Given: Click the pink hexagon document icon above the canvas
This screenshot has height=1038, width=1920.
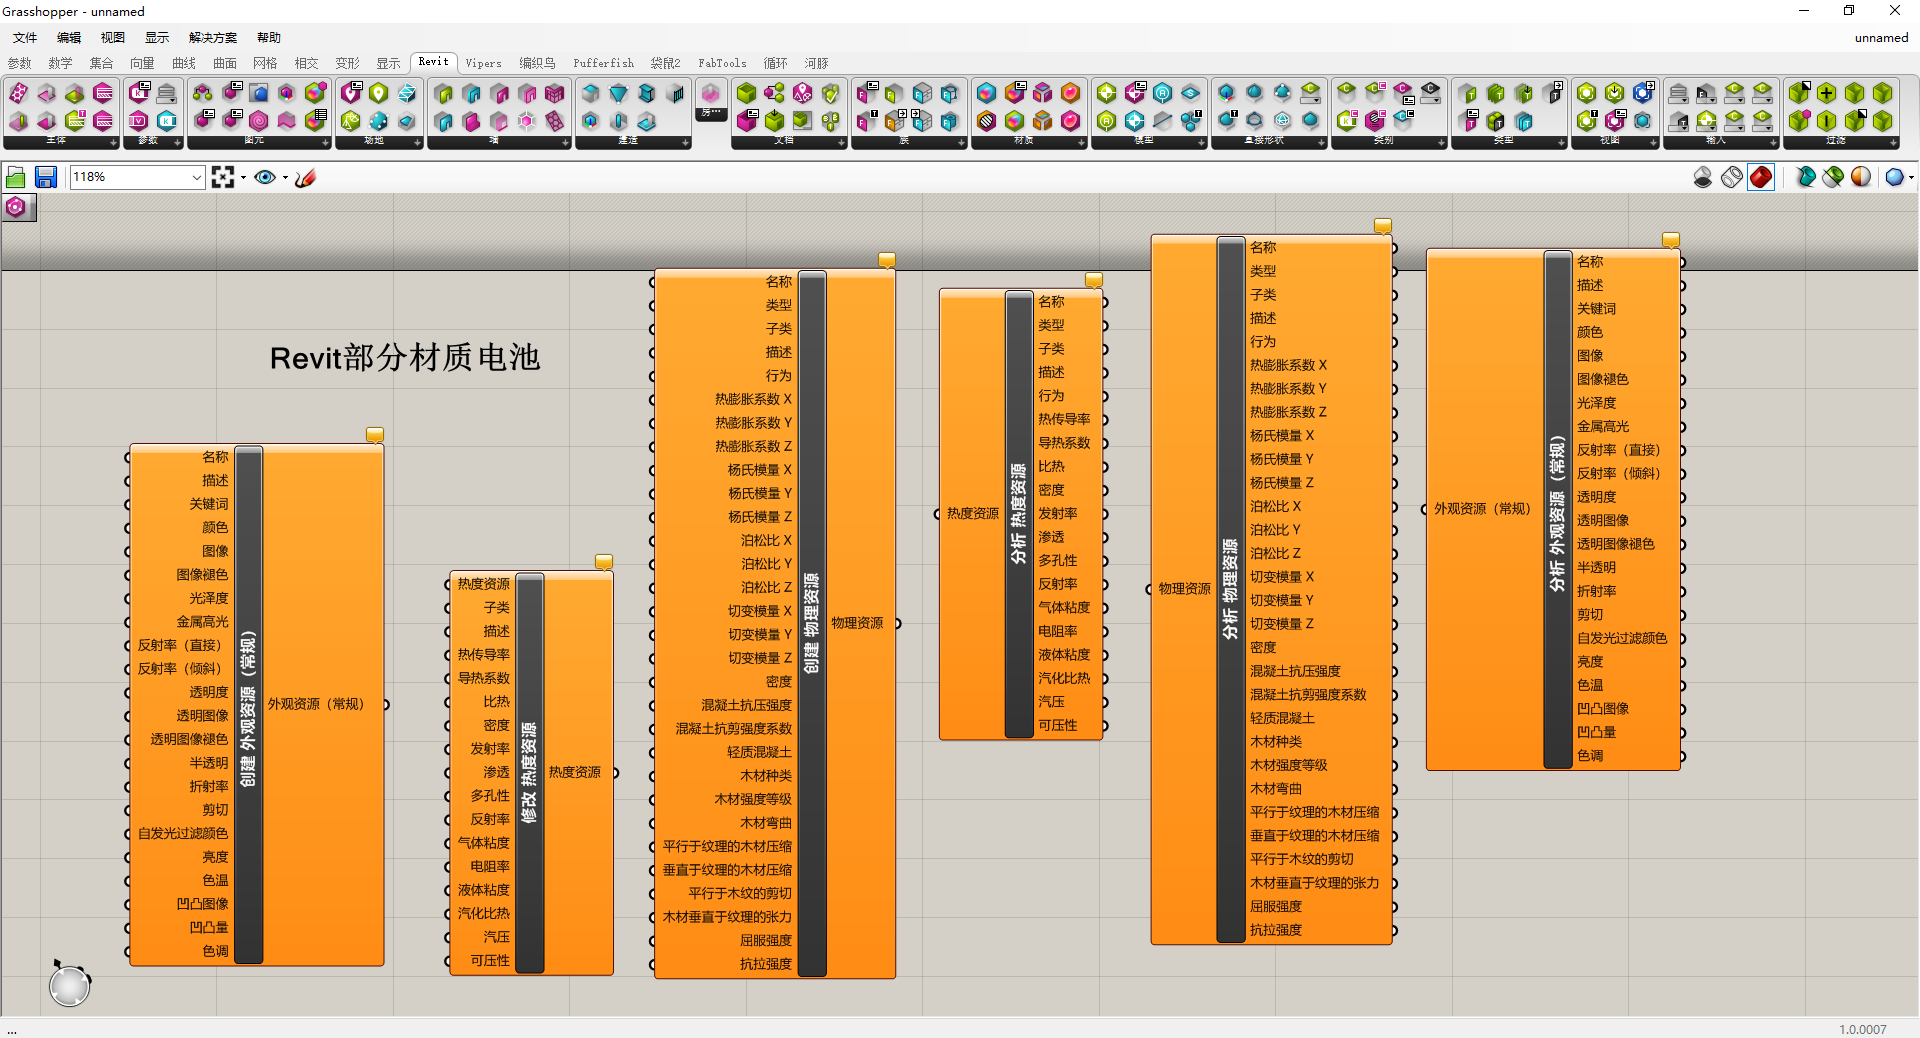Looking at the screenshot, I should click(x=16, y=207).
